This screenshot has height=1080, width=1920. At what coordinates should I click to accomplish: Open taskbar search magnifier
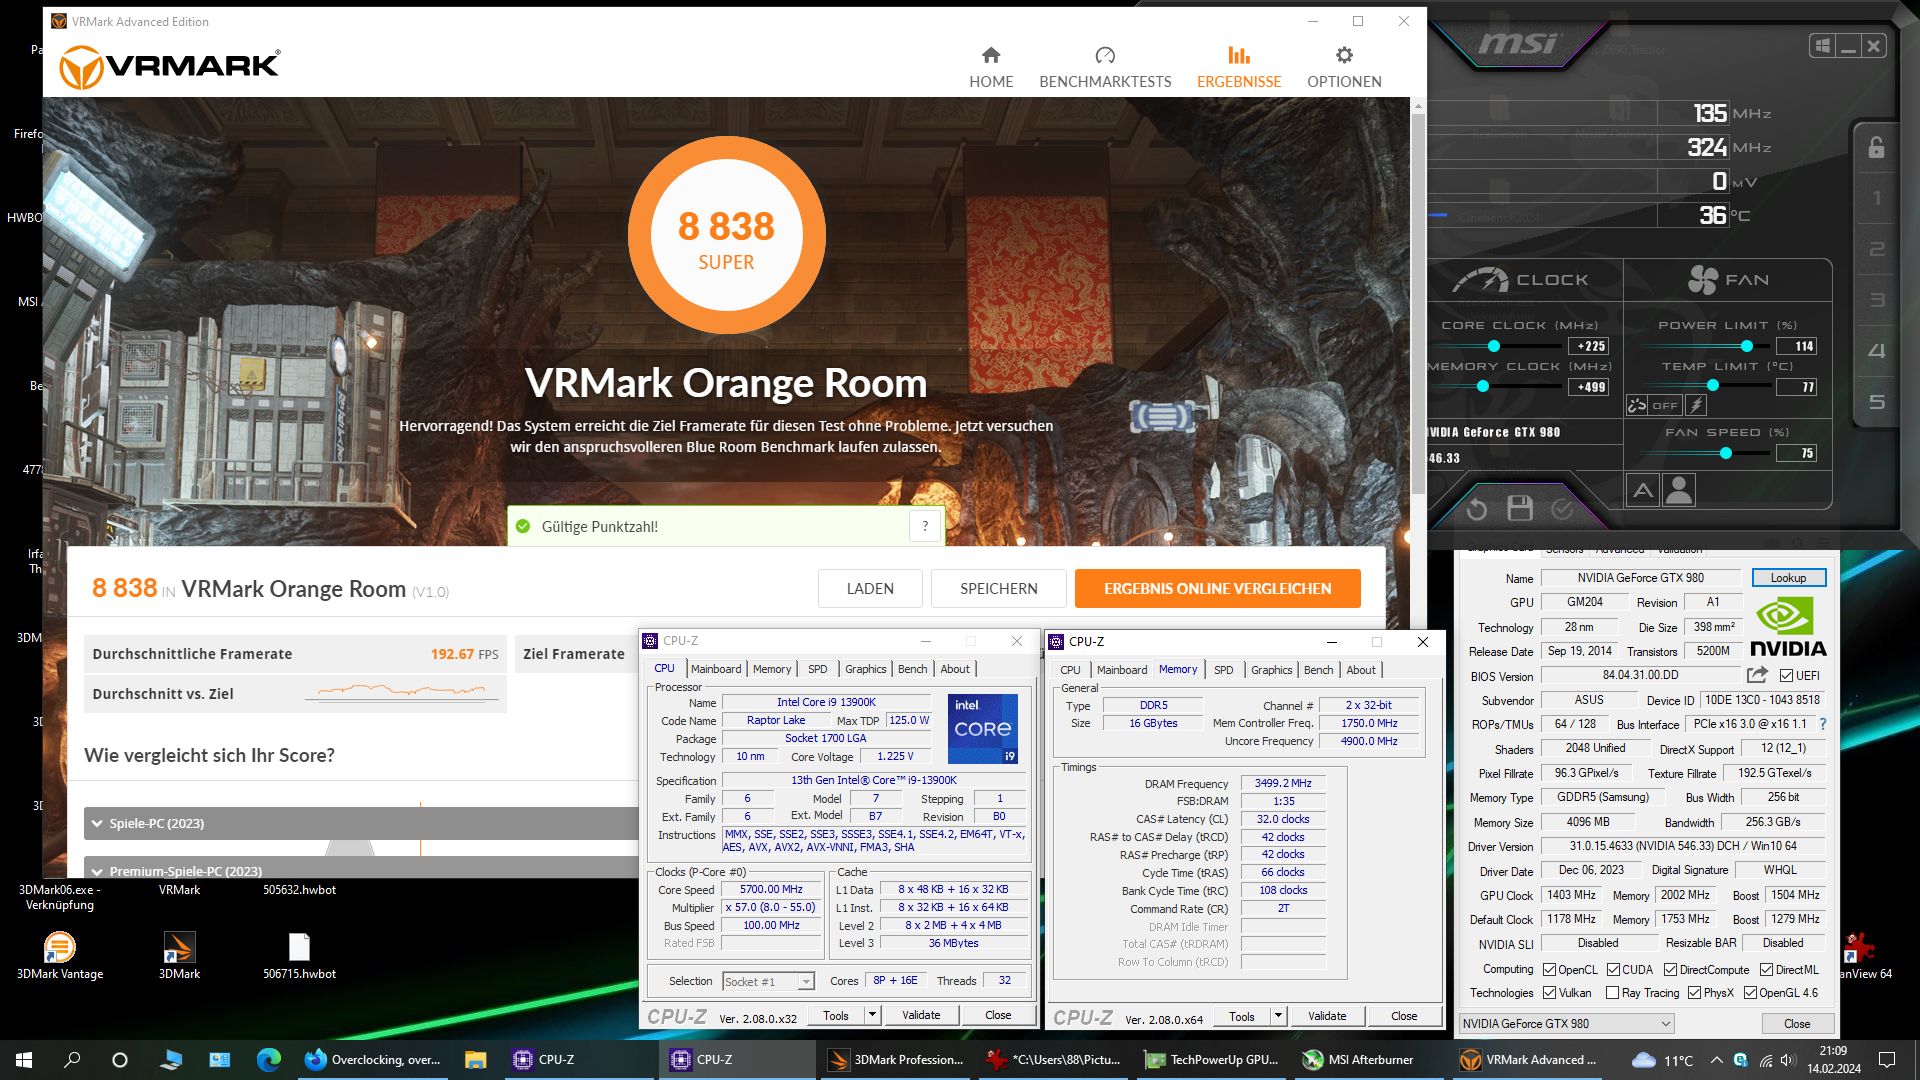click(x=72, y=1060)
